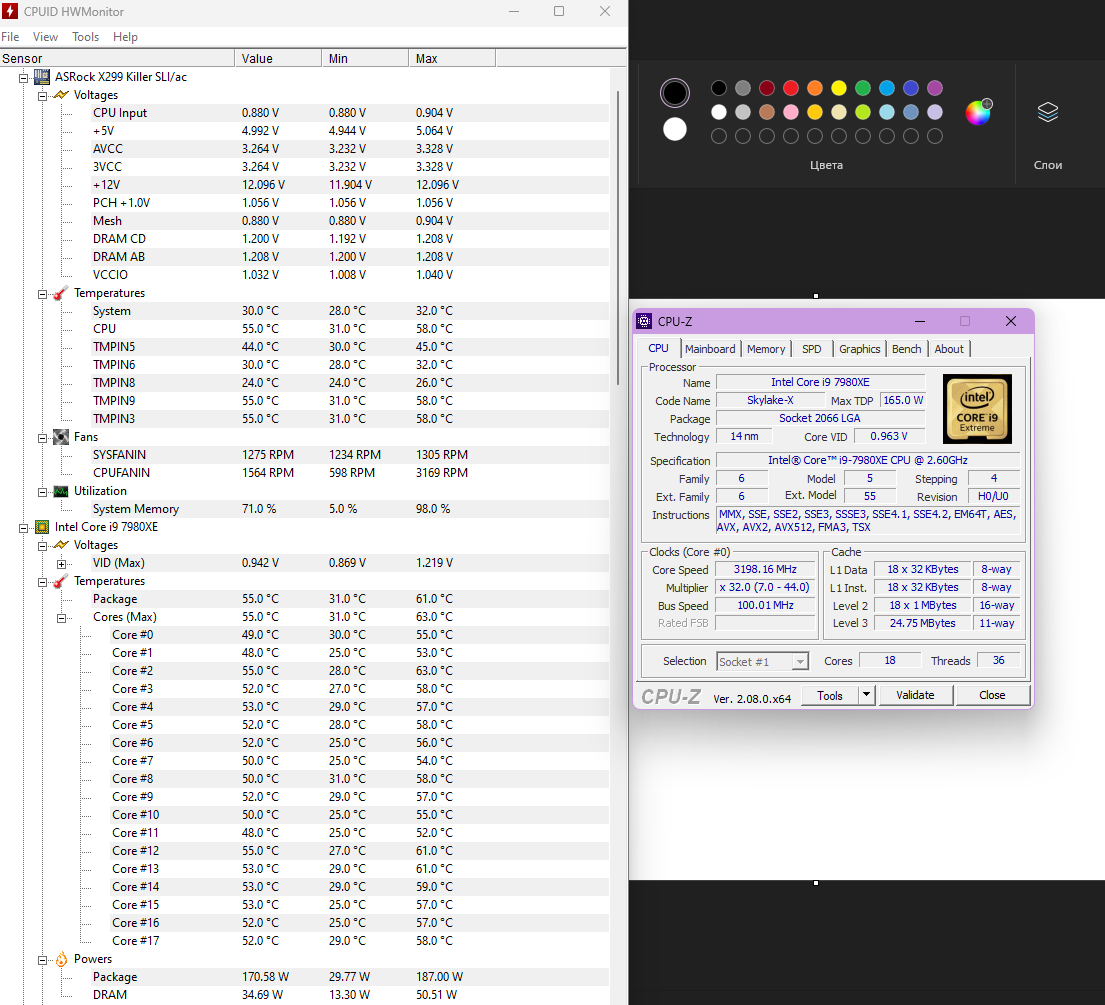Image resolution: width=1105 pixels, height=1005 pixels.
Task: Open the View menu in HWMonitor
Action: [x=45, y=37]
